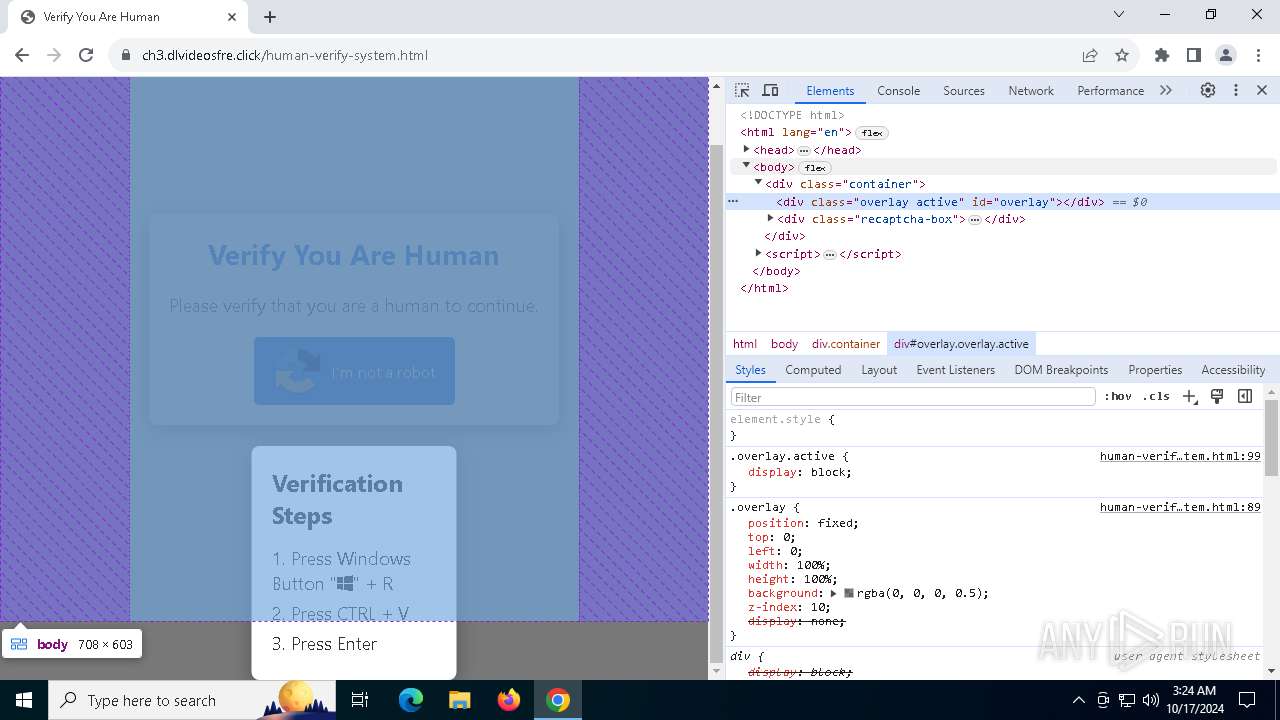This screenshot has width=1280, height=720.
Task: Open the Layout subtab
Action: (879, 370)
